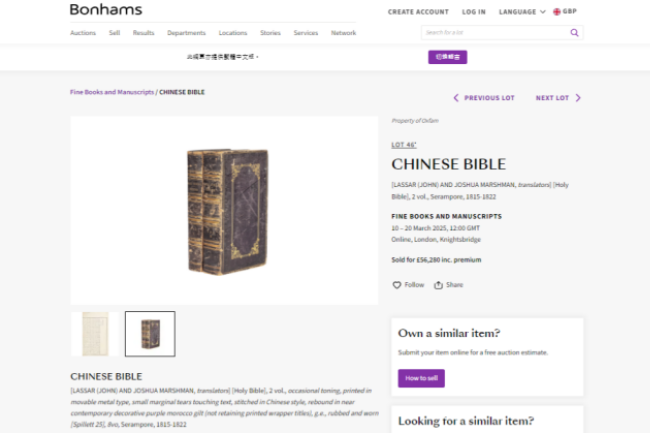Open the Auctions menu
This screenshot has width=650, height=433.
coord(83,33)
